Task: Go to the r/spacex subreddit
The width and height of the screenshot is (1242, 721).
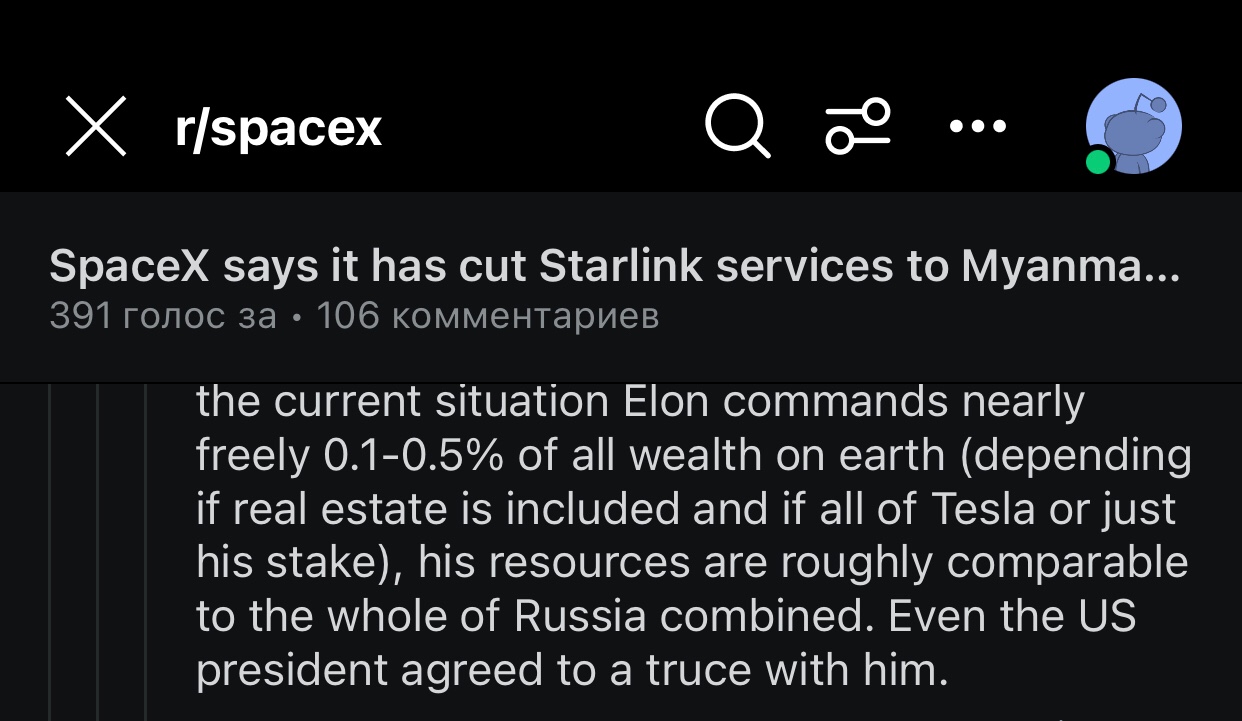Action: (278, 128)
